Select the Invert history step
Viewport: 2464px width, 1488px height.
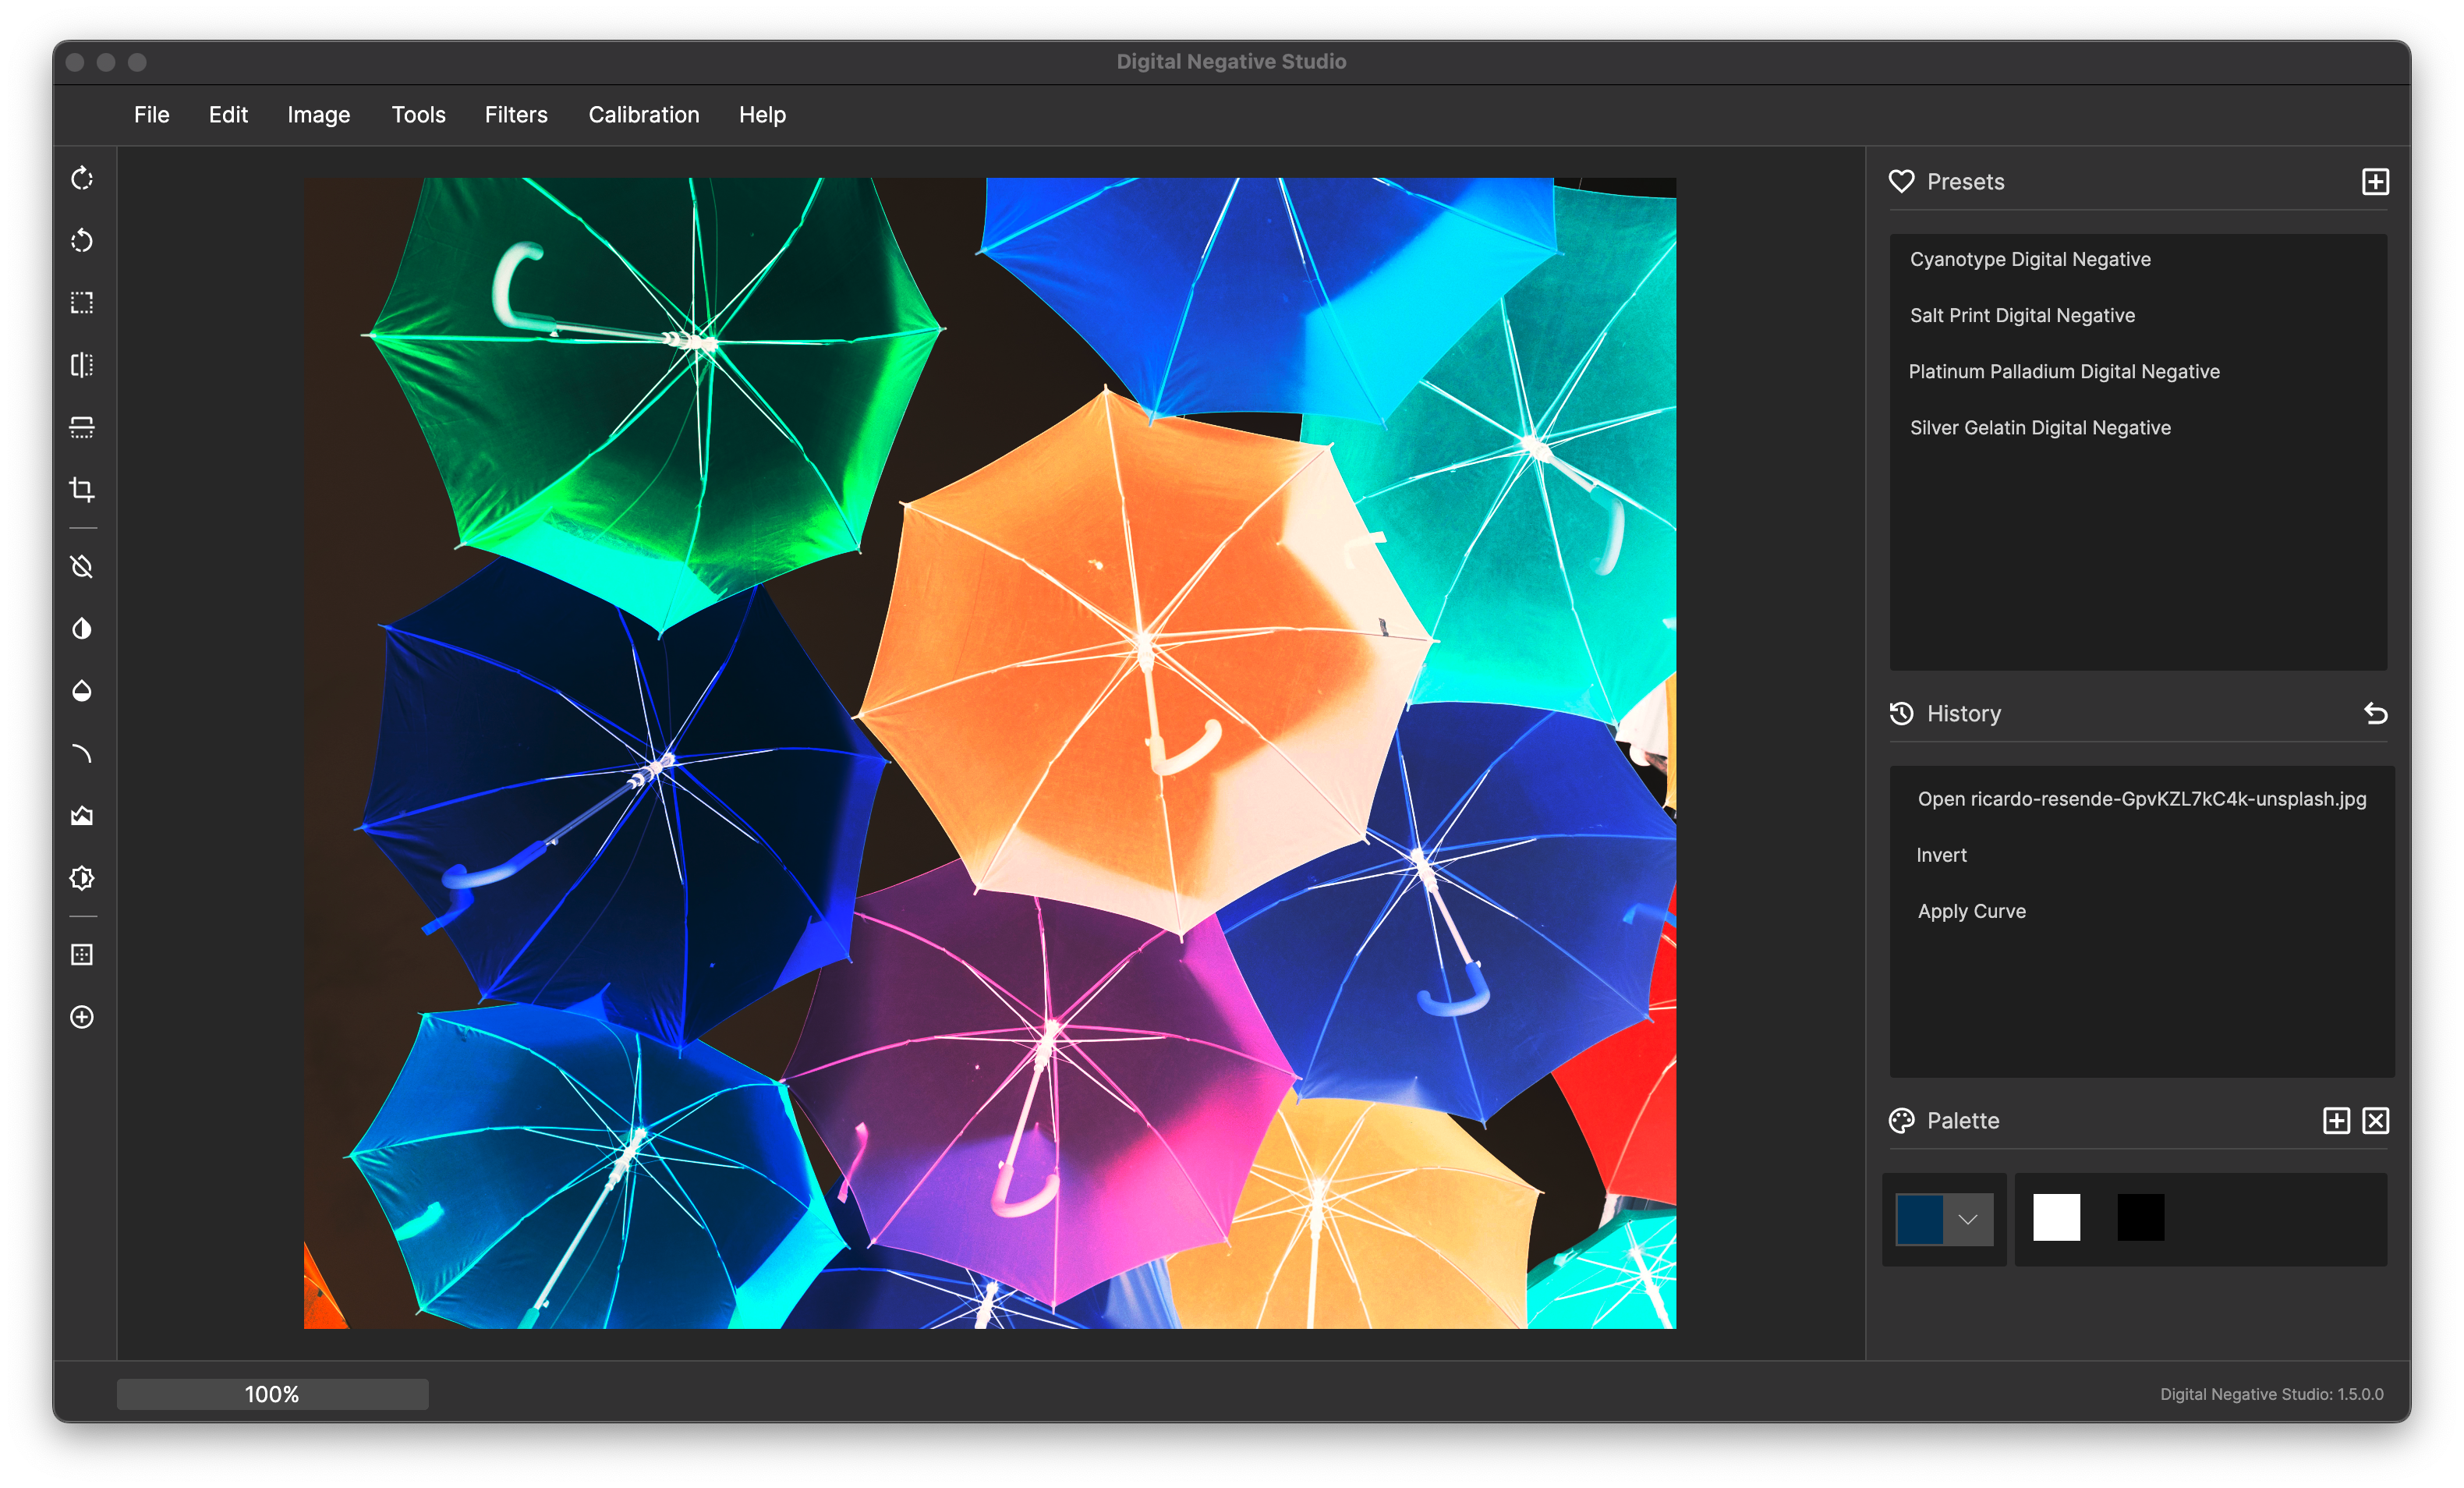[x=1941, y=855]
